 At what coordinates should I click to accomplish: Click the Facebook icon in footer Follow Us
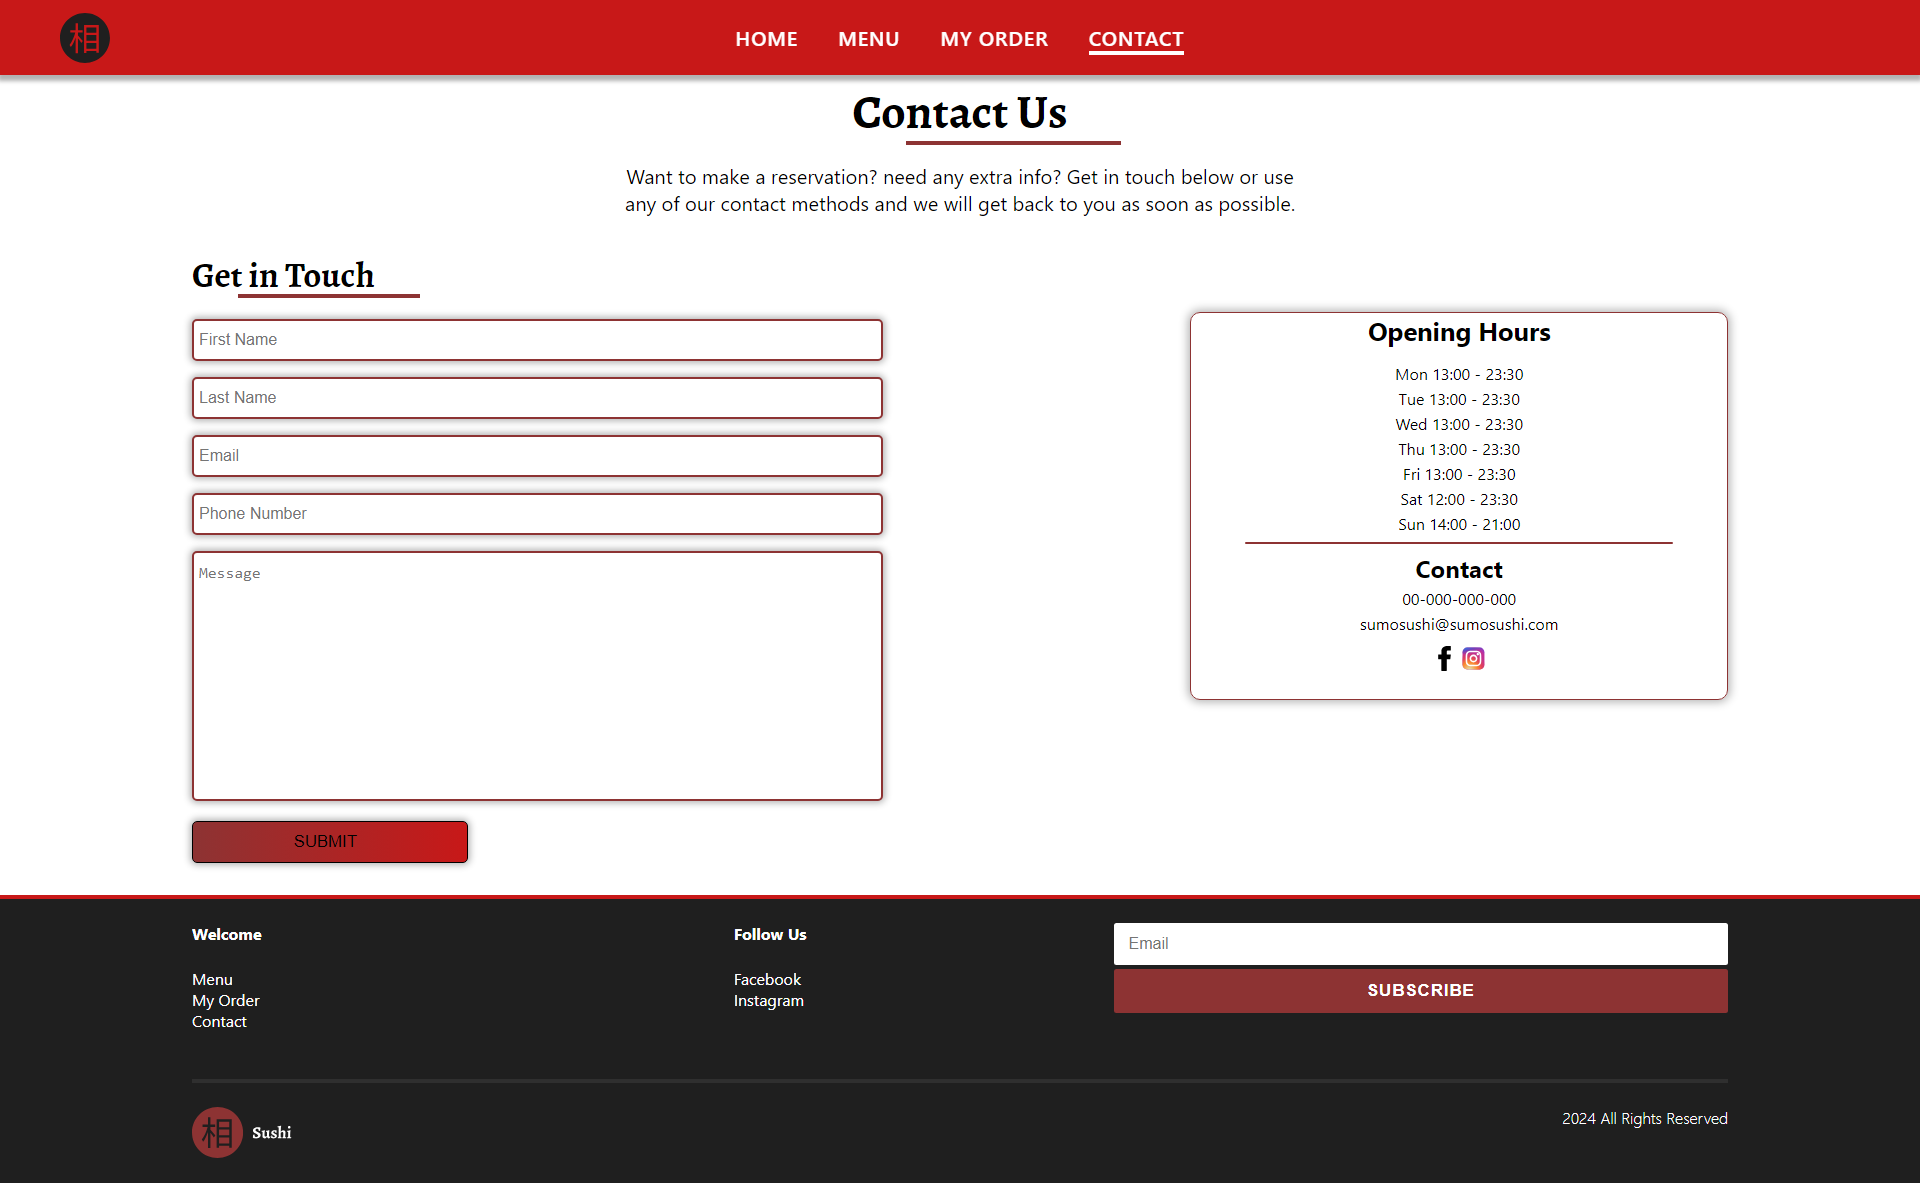pyautogui.click(x=767, y=979)
